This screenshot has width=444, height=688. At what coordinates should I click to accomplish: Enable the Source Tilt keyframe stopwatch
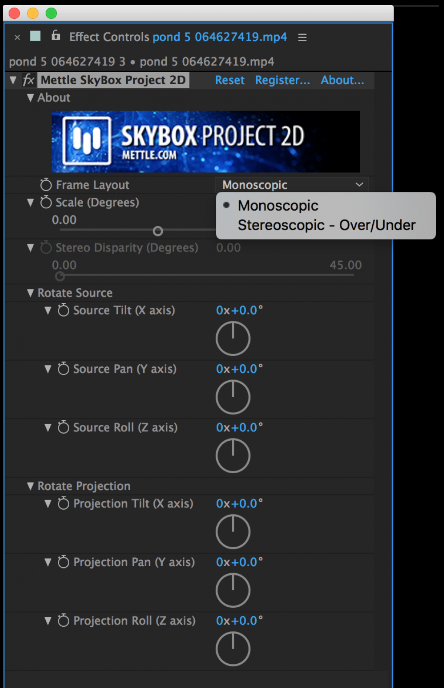[x=64, y=310]
